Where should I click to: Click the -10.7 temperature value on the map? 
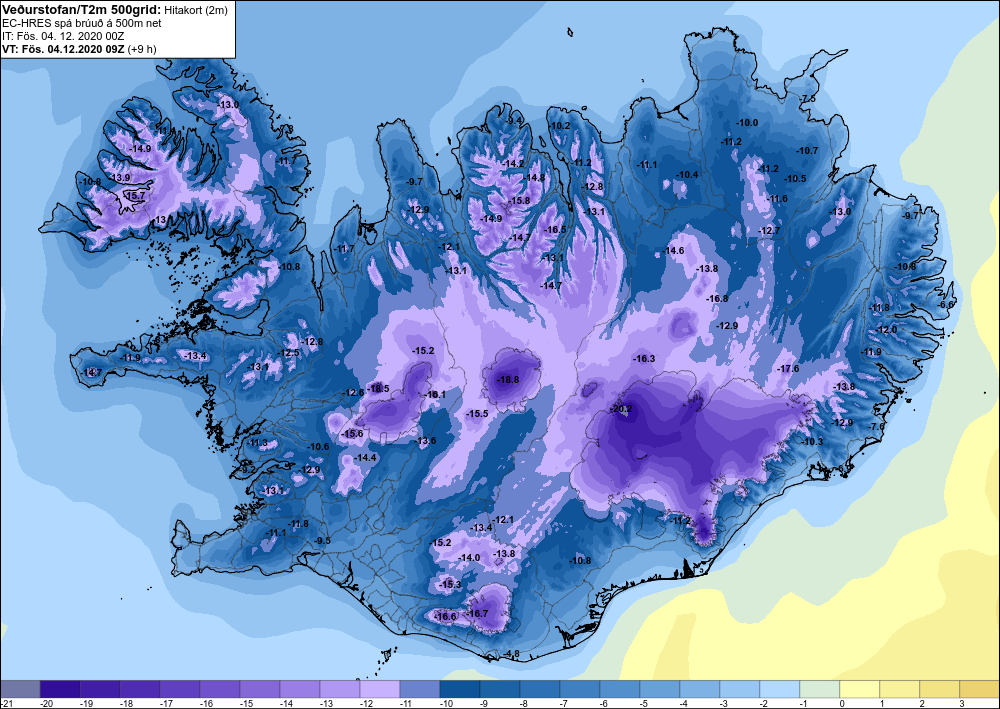[807, 150]
